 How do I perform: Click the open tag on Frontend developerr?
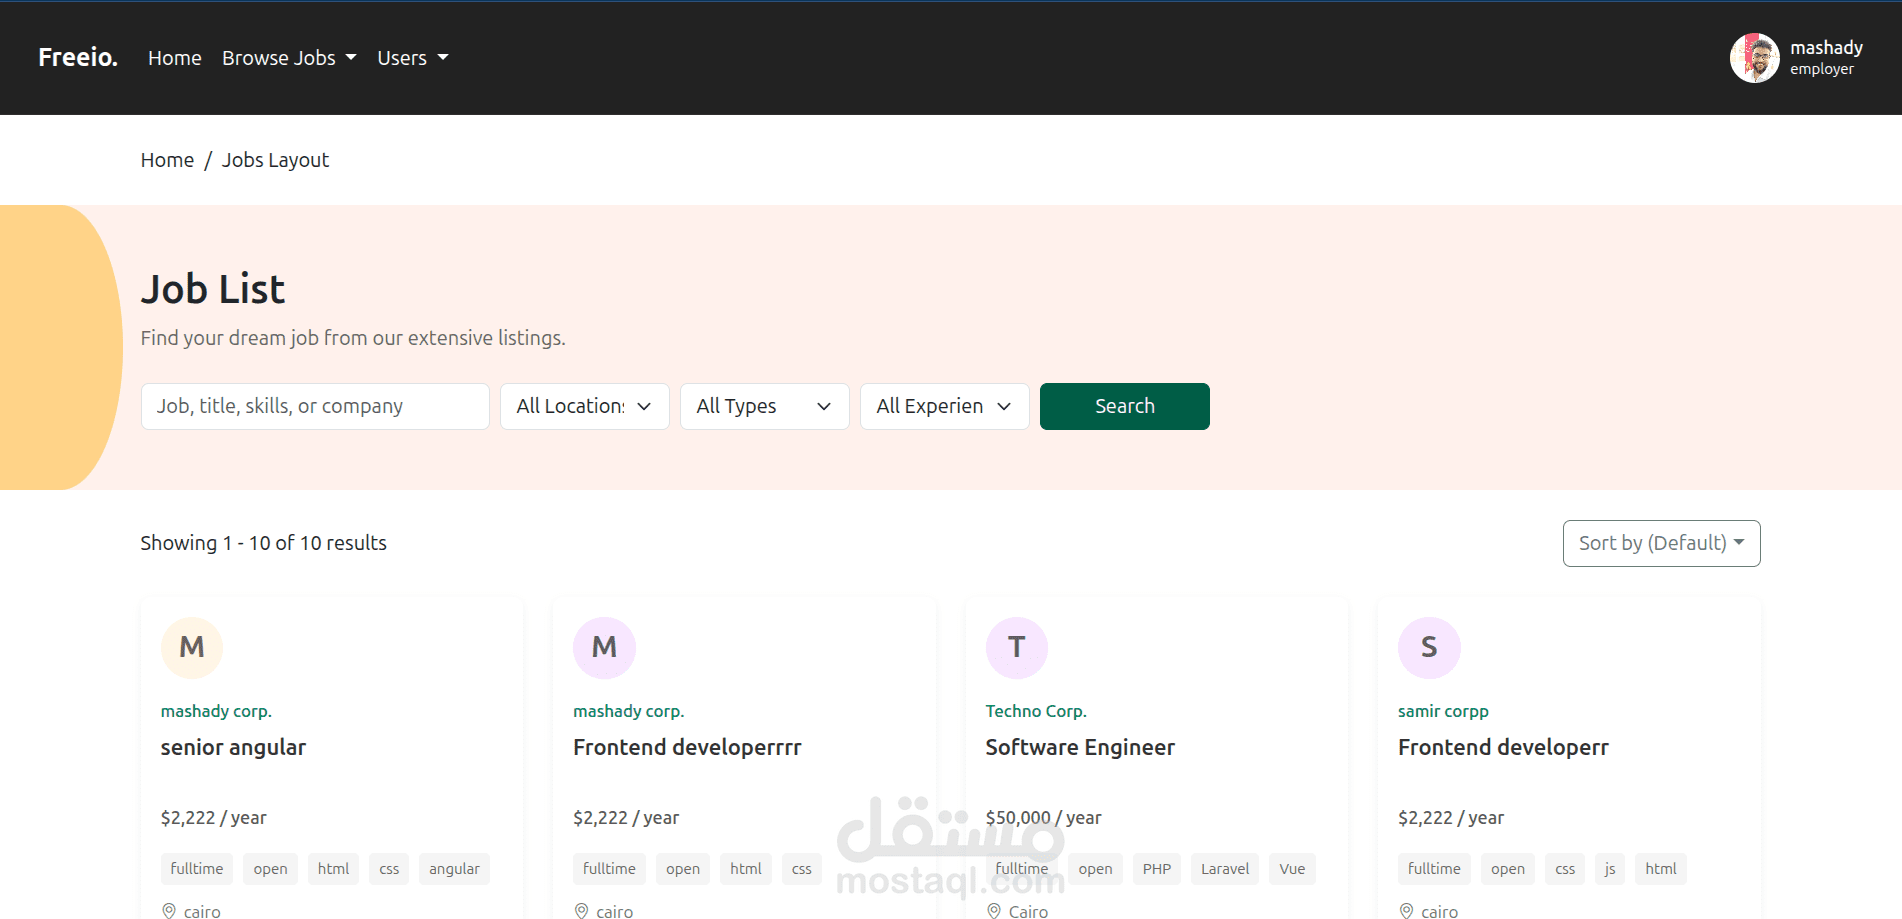point(1508,869)
